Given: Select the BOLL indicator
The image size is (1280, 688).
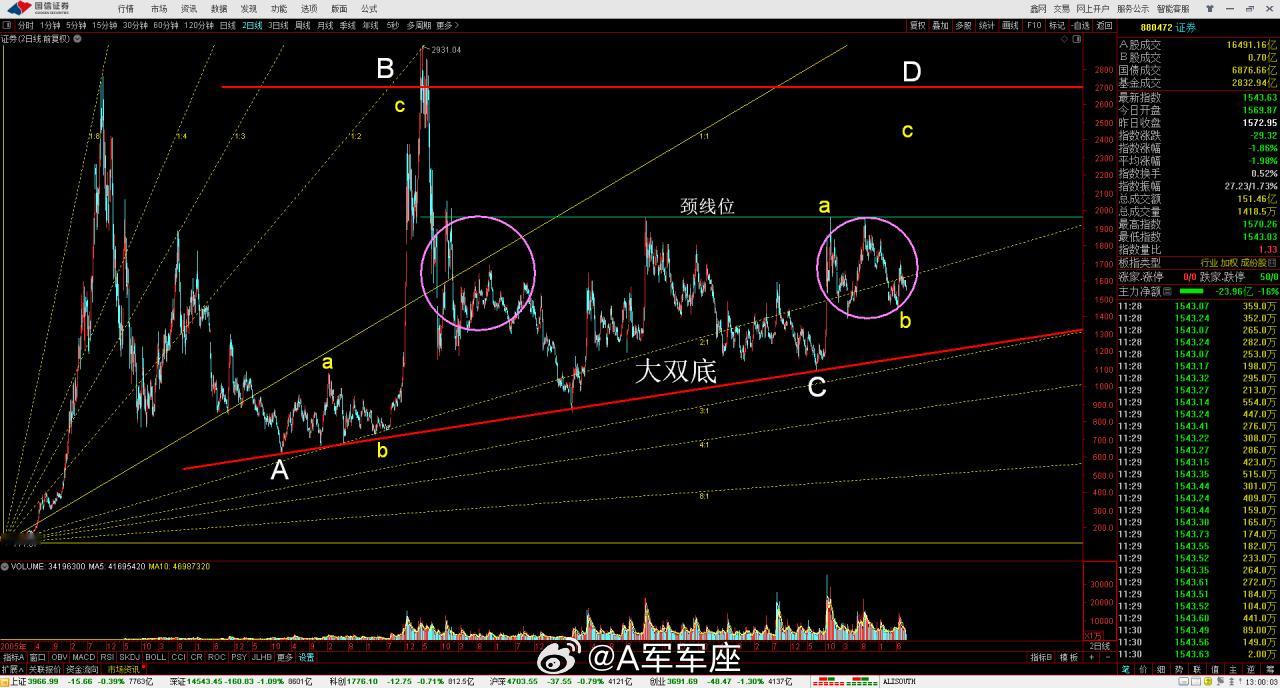Looking at the screenshot, I should coord(155,658).
